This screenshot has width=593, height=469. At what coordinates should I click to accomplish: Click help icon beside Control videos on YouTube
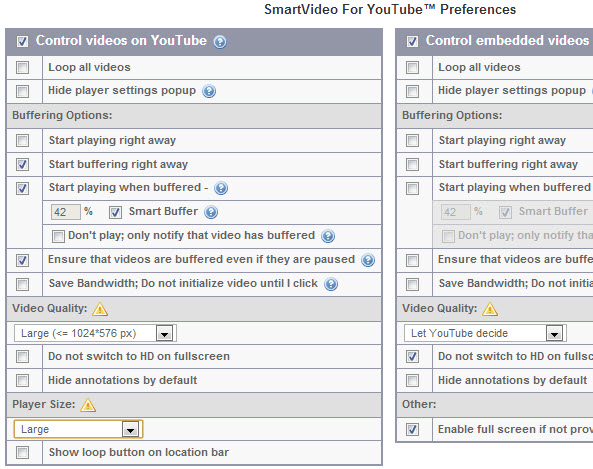[x=220, y=42]
